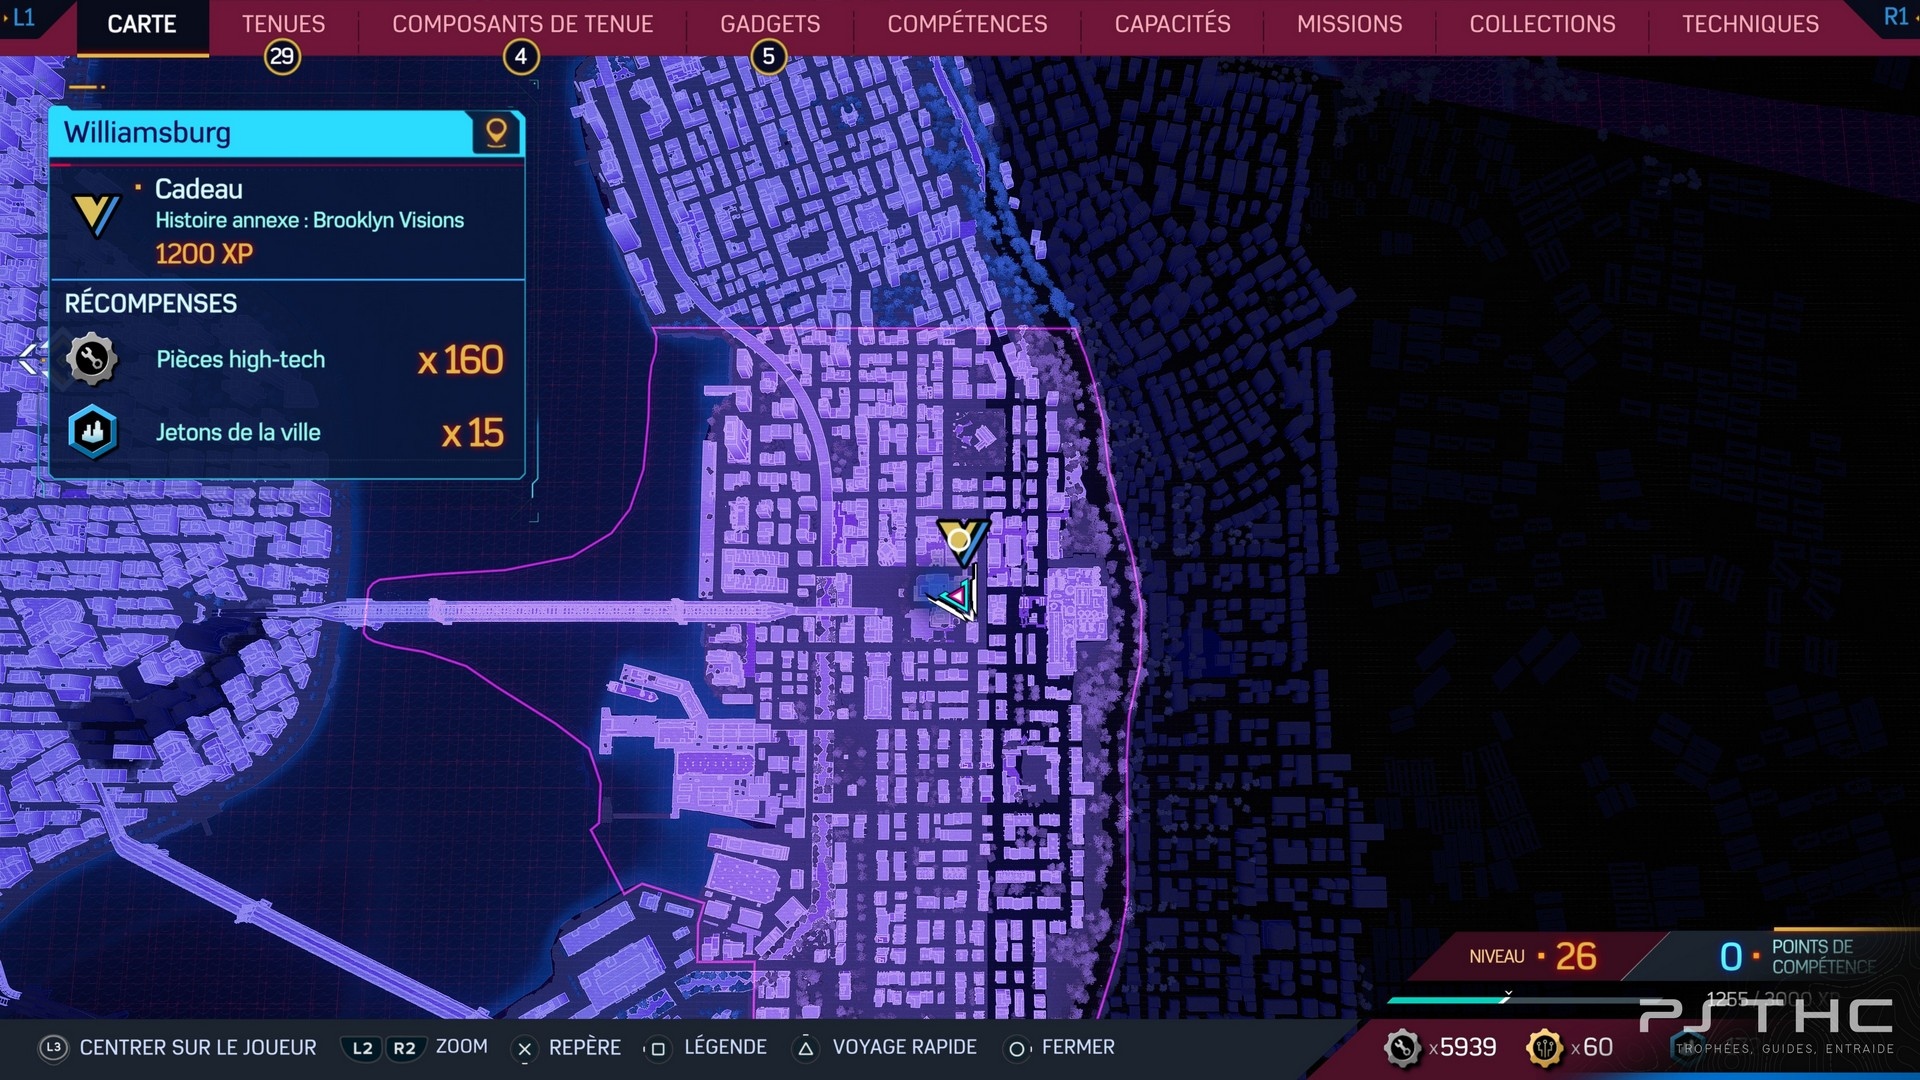Click the 1200 XP reward text
This screenshot has height=1080, width=1920.
pyautogui.click(x=204, y=254)
